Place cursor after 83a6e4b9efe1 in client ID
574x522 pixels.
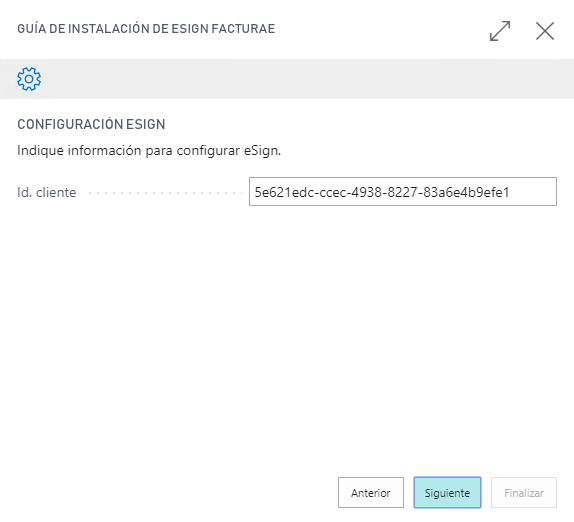tap(510, 192)
